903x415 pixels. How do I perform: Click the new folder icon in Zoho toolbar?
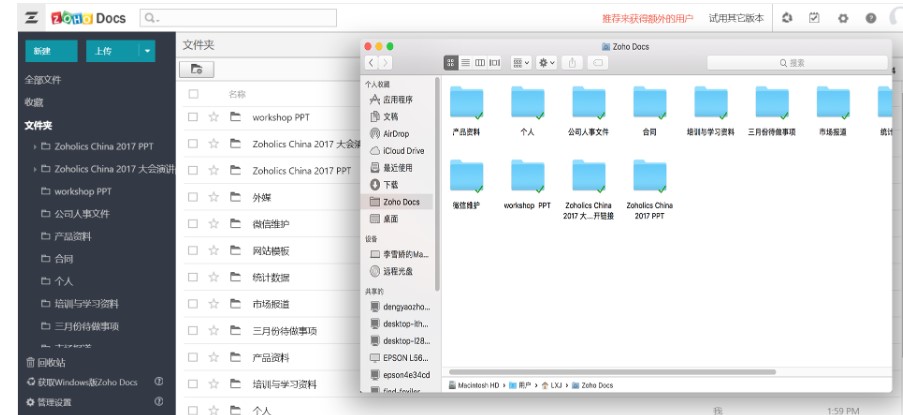(197, 69)
